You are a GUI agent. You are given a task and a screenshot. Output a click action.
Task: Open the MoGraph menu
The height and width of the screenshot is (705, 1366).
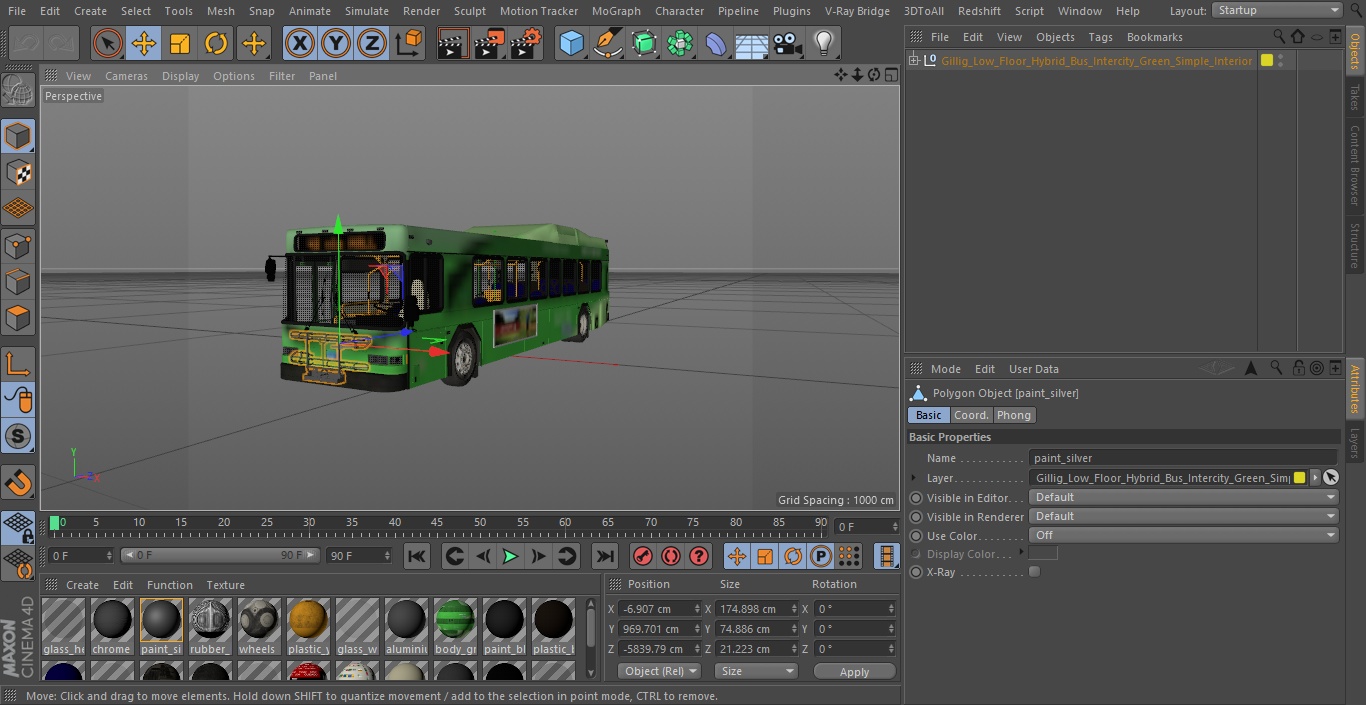(x=616, y=11)
